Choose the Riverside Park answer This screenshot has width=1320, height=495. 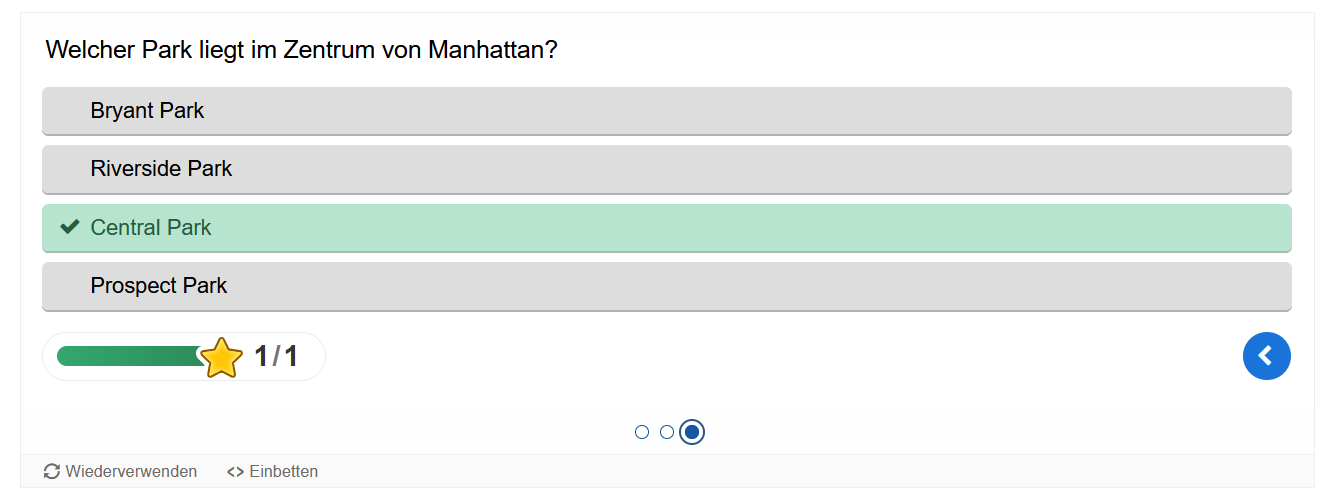(666, 169)
